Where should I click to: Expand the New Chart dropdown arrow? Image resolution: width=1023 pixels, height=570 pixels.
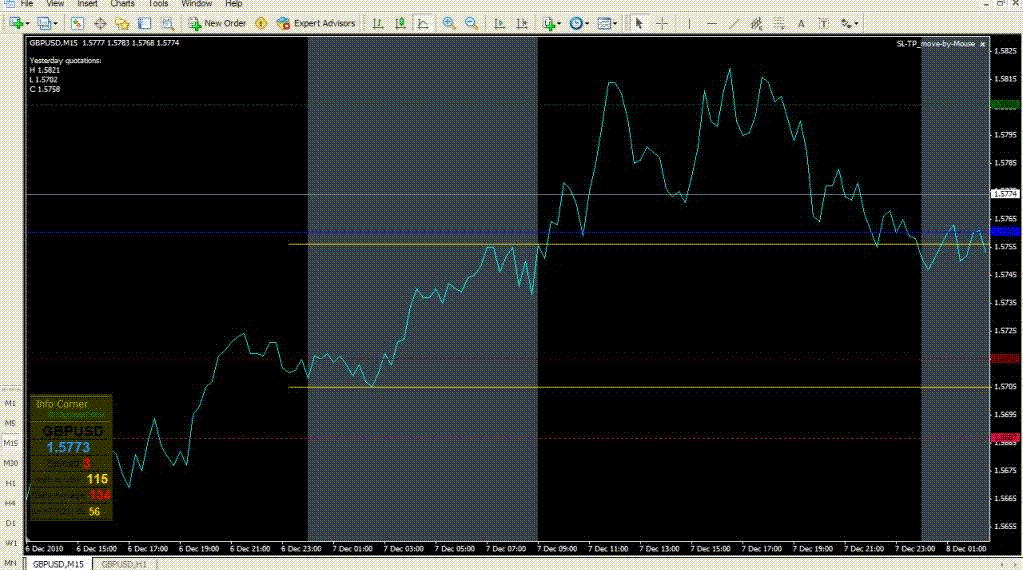click(27, 23)
